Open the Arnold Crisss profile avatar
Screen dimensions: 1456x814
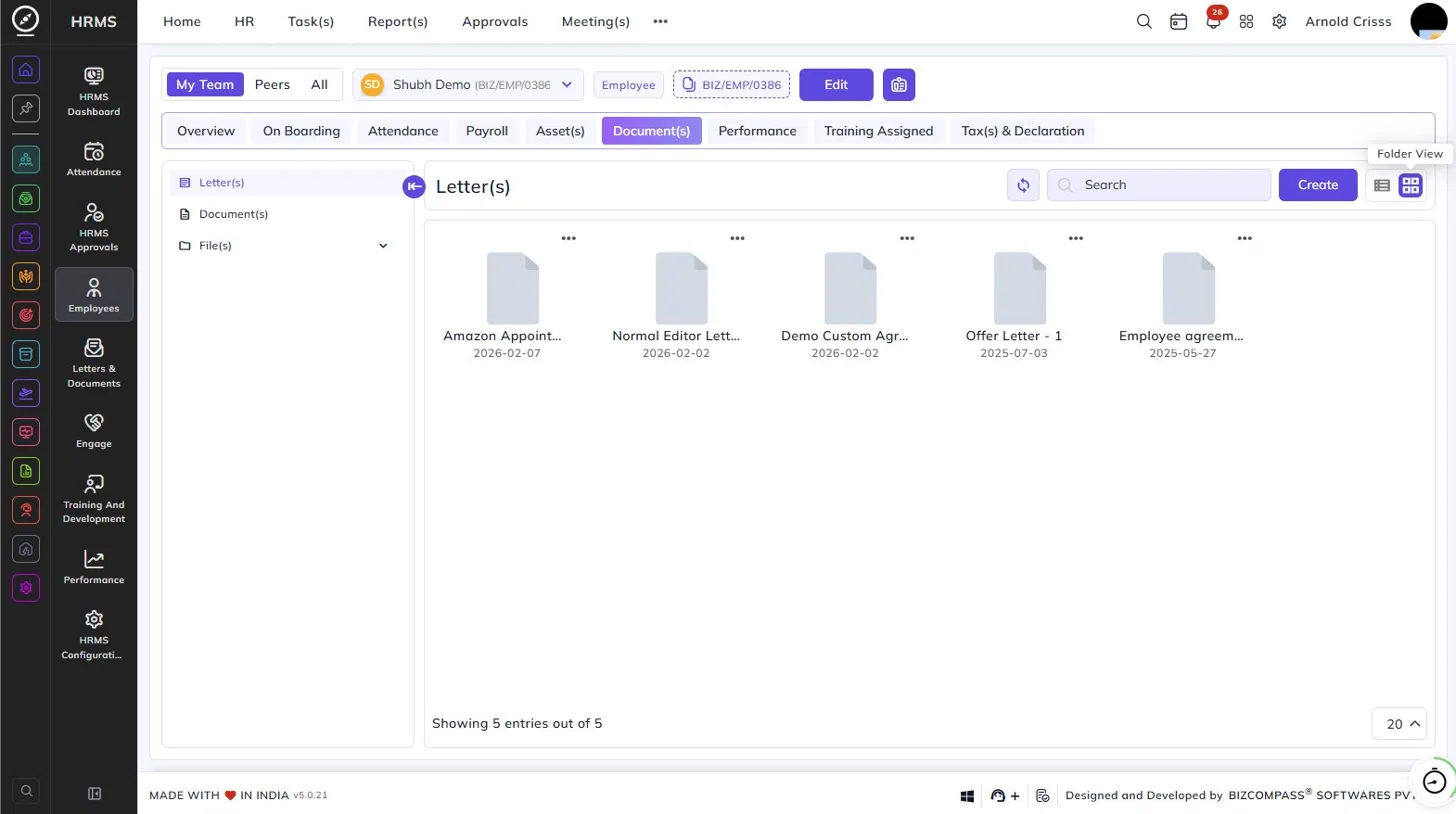coord(1429,21)
